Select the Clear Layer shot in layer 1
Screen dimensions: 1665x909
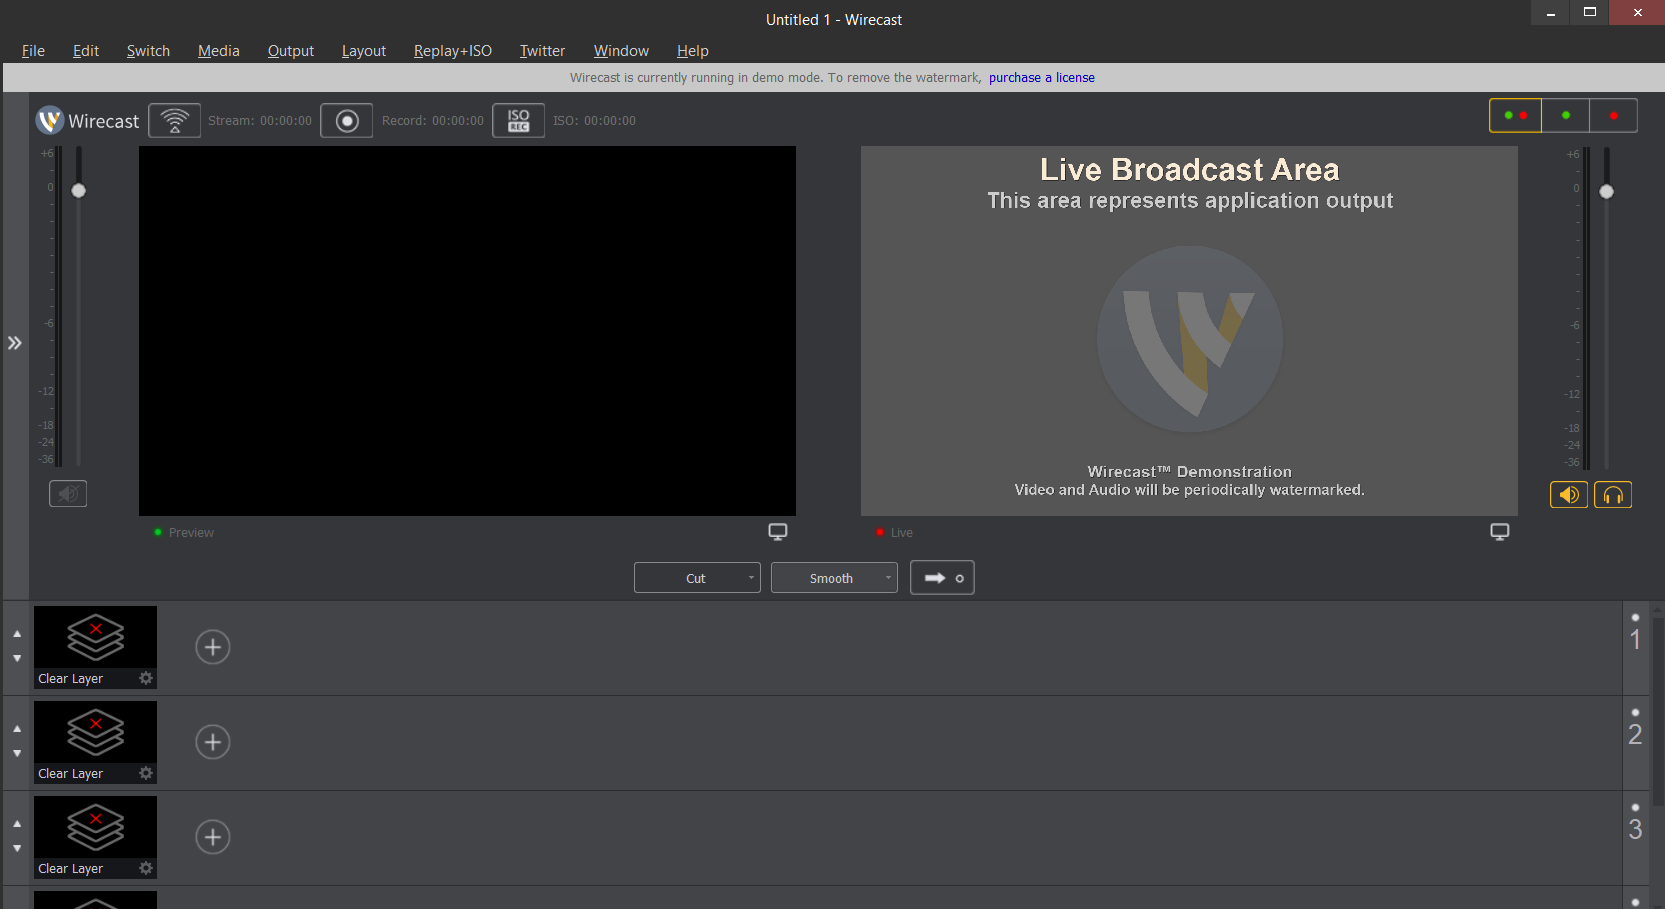(95, 647)
